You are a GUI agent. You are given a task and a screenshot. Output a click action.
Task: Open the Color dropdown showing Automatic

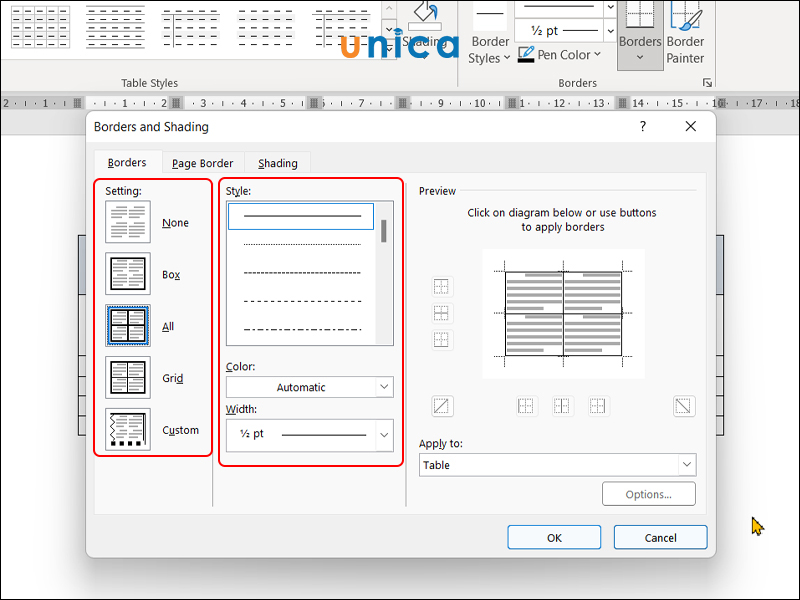click(x=309, y=387)
